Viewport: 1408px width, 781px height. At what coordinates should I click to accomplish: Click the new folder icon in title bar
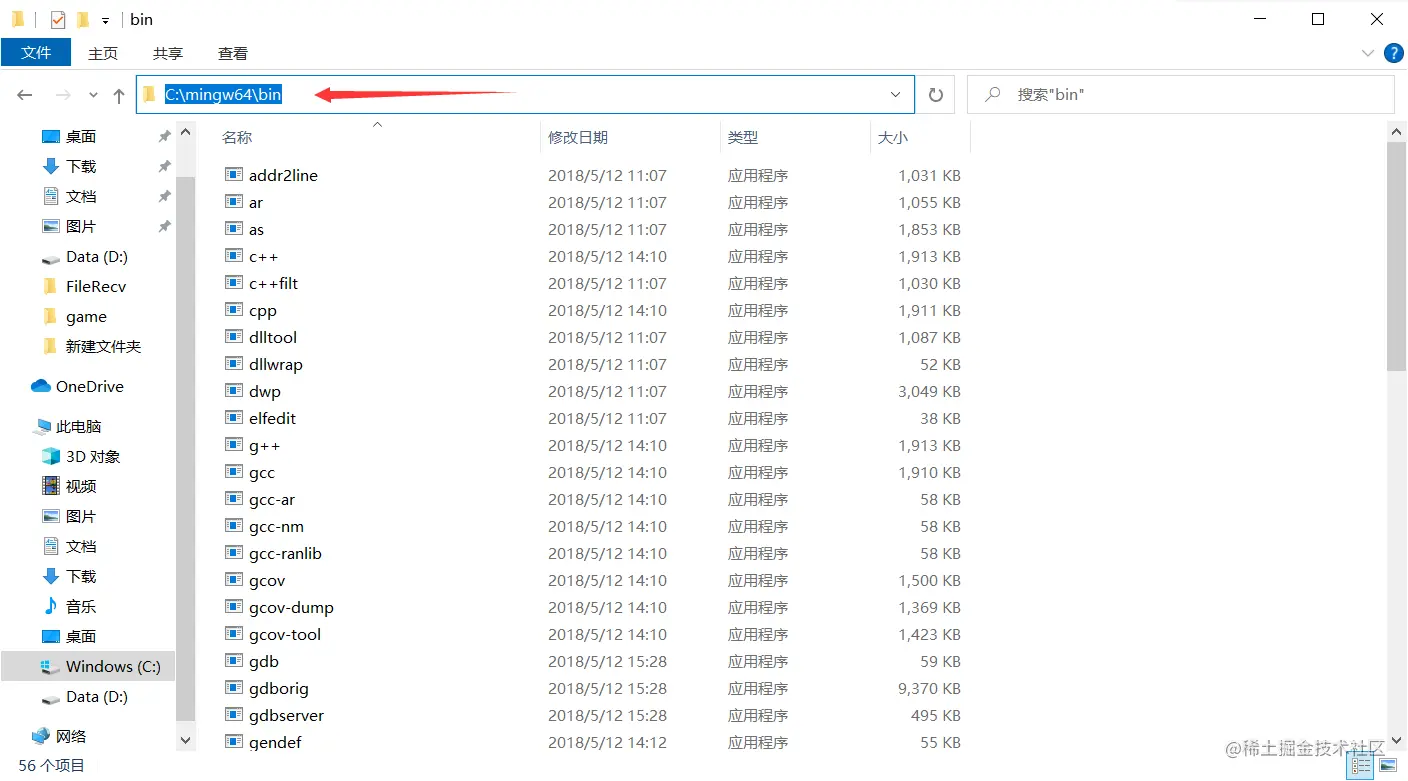[83, 19]
